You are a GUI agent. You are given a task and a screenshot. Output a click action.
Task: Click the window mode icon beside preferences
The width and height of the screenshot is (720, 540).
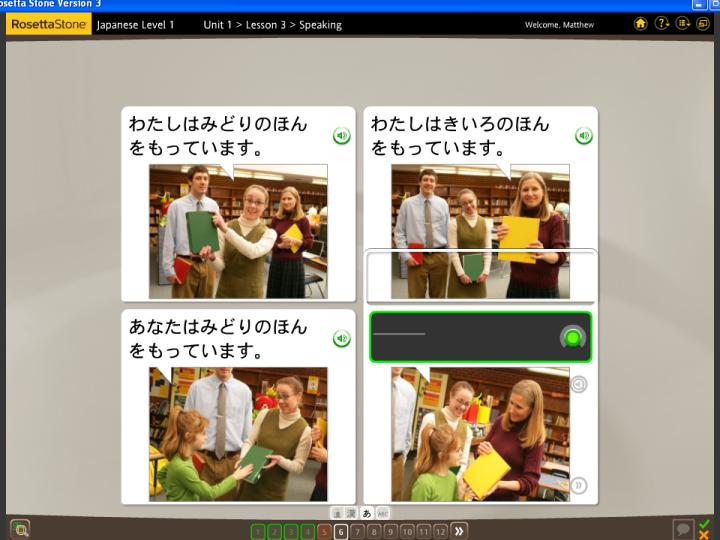pos(702,24)
